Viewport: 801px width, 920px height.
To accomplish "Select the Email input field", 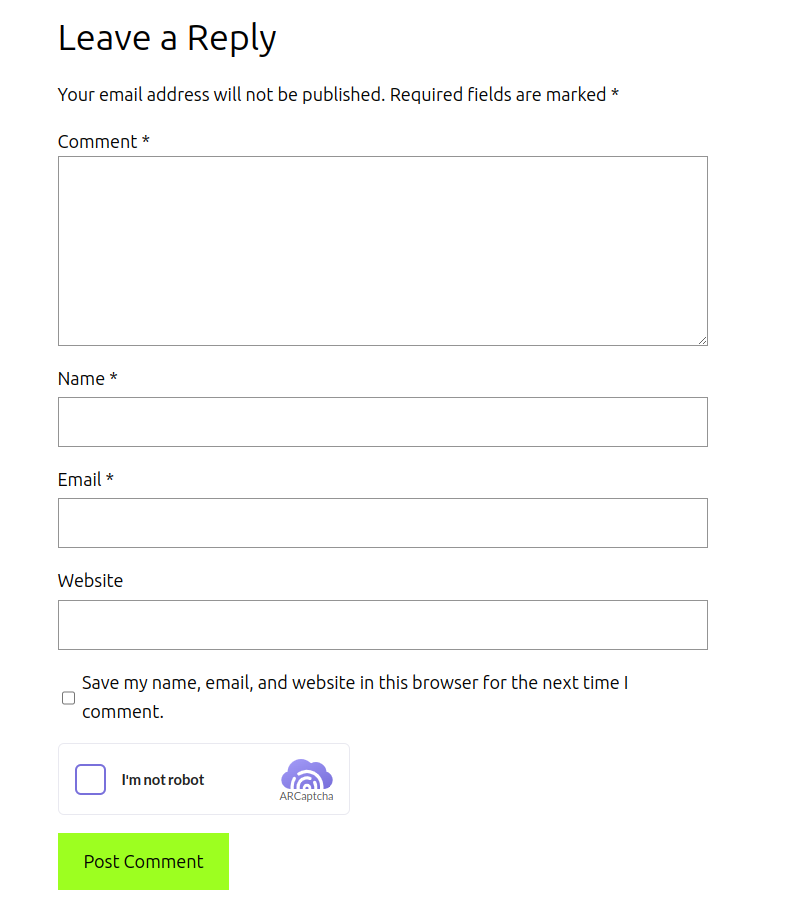I will (x=383, y=523).
